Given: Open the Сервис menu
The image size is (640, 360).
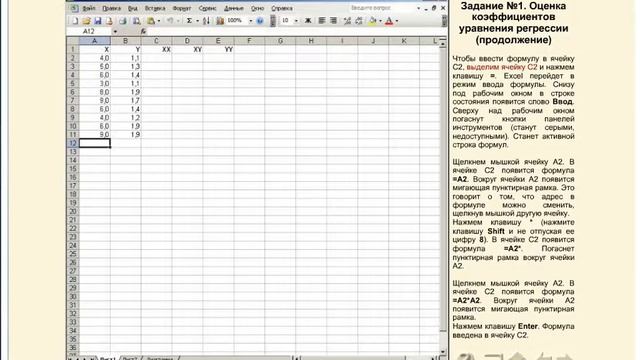Looking at the screenshot, I should (x=207, y=8).
